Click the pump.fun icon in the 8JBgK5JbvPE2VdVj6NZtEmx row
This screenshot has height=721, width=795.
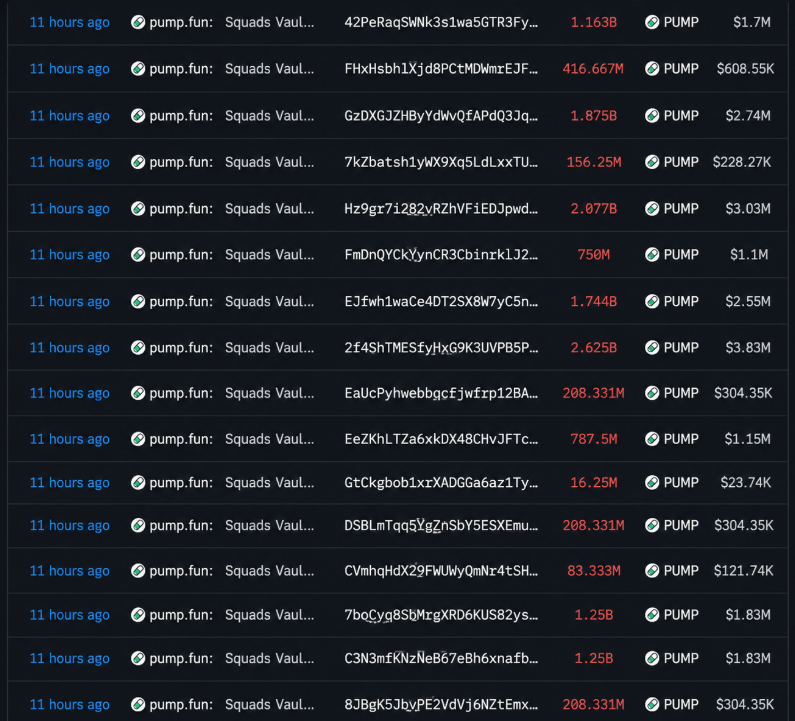(138, 704)
